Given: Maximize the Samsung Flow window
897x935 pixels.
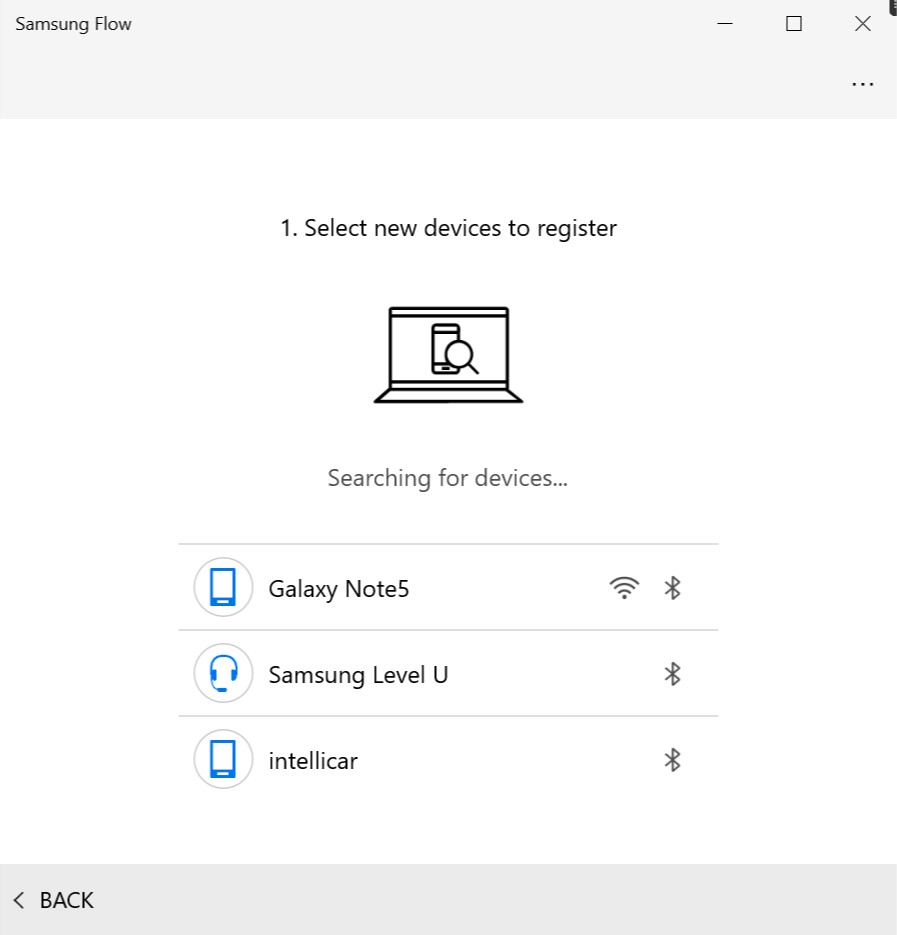Looking at the screenshot, I should (x=794, y=24).
